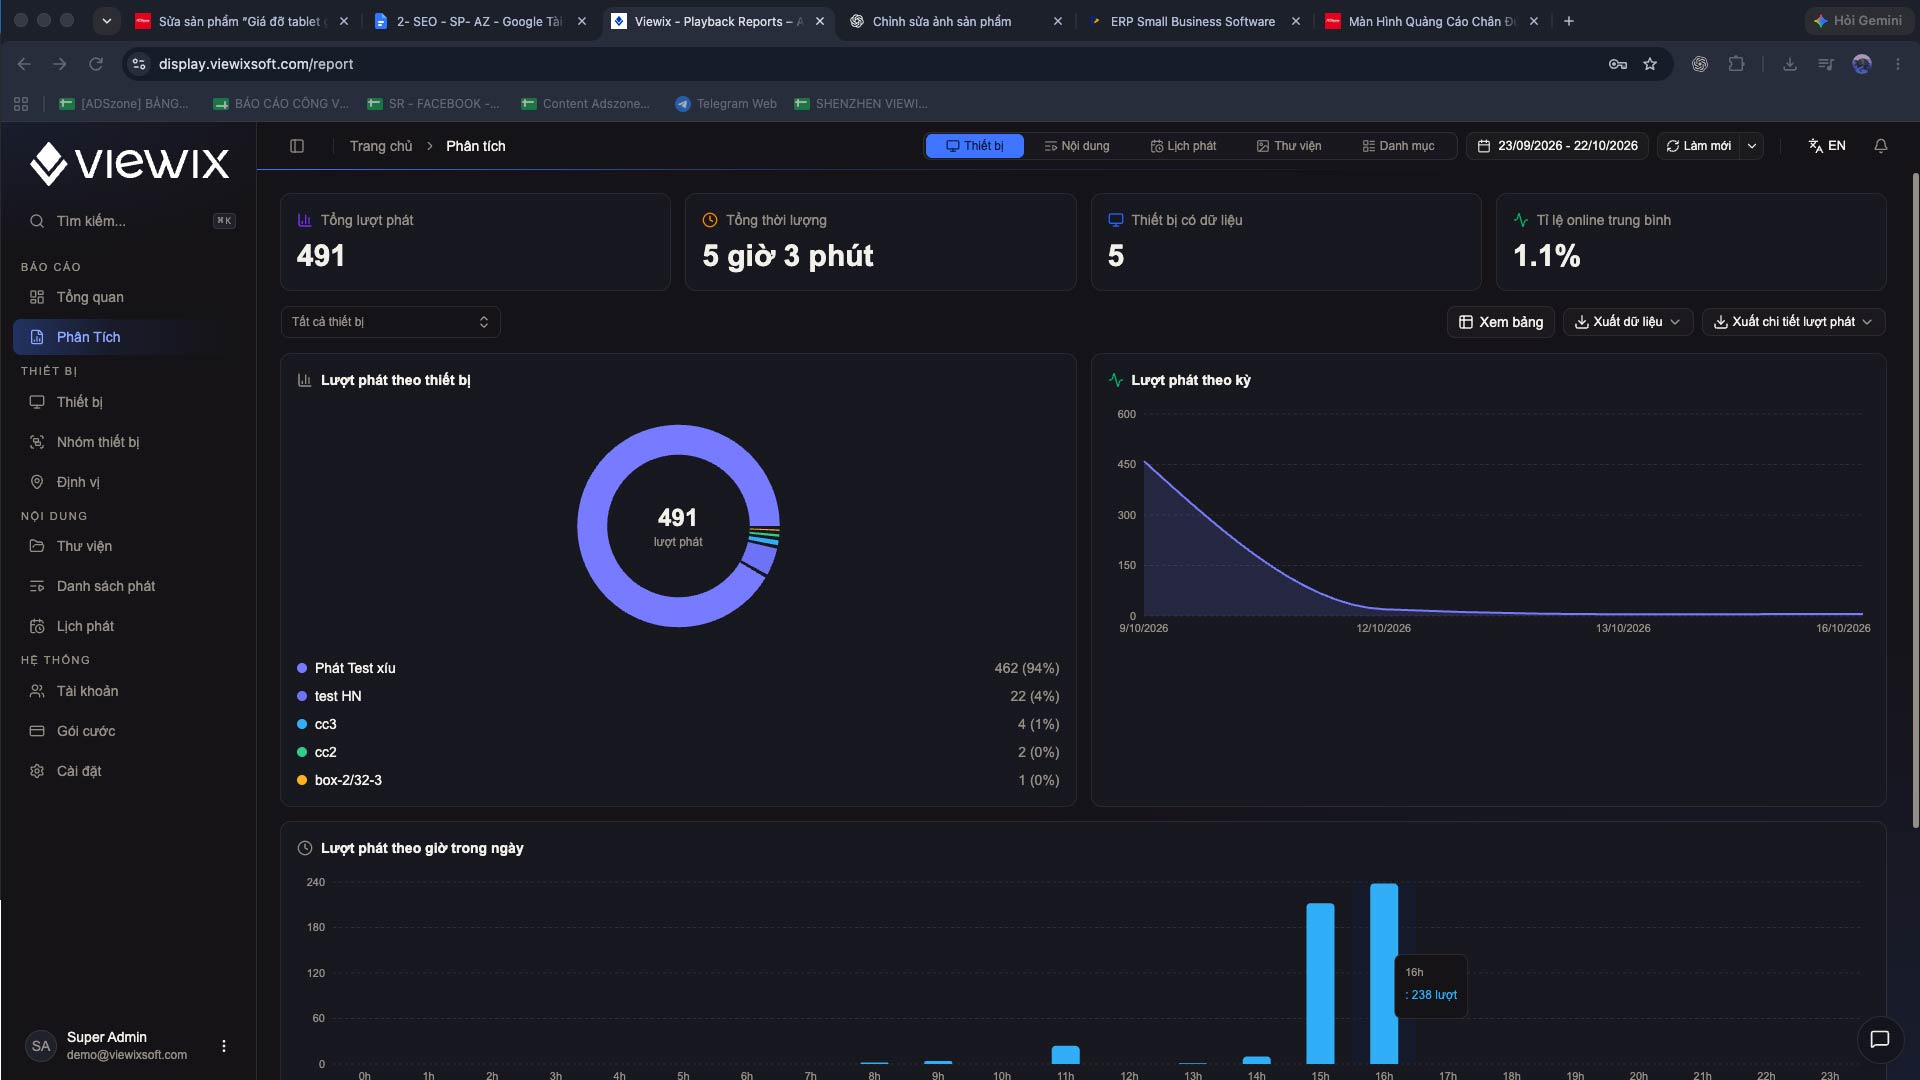This screenshot has height=1080, width=1920.
Task: Expand the Chrome tab search dropdown
Action: point(106,21)
